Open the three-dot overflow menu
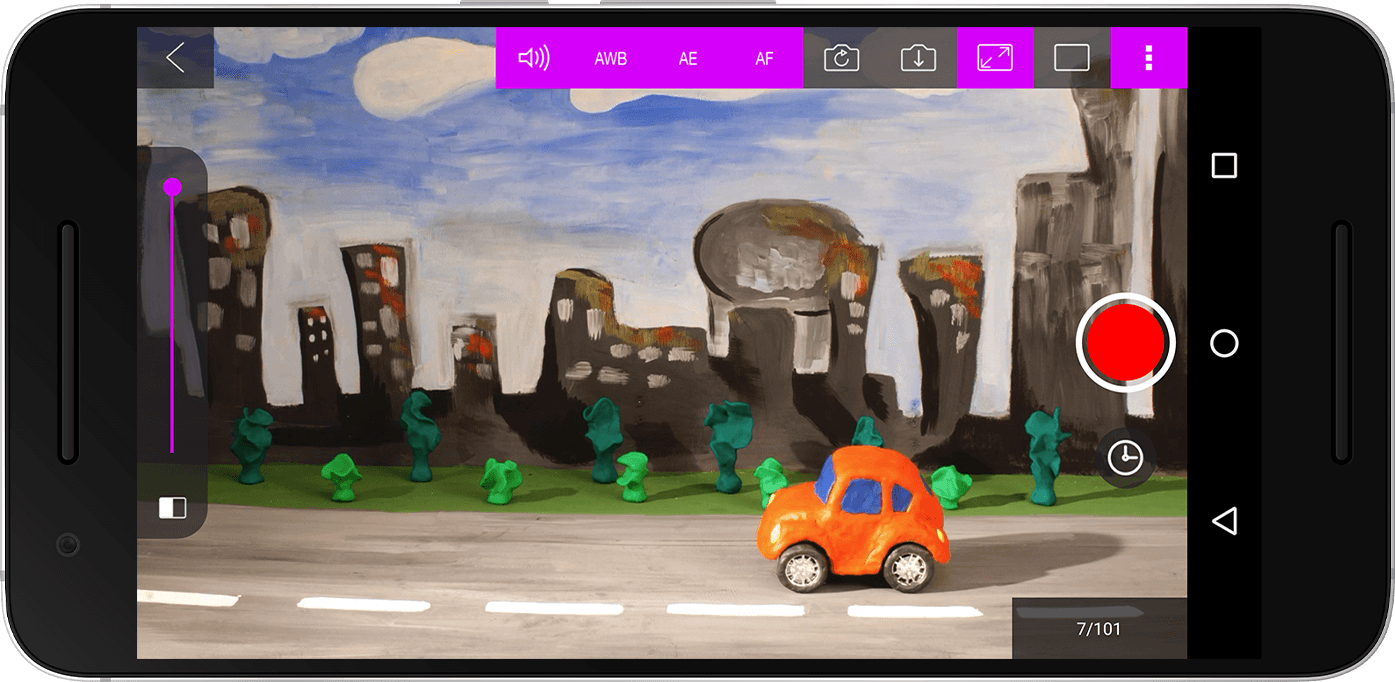This screenshot has height=682, width=1395. click(x=1149, y=58)
